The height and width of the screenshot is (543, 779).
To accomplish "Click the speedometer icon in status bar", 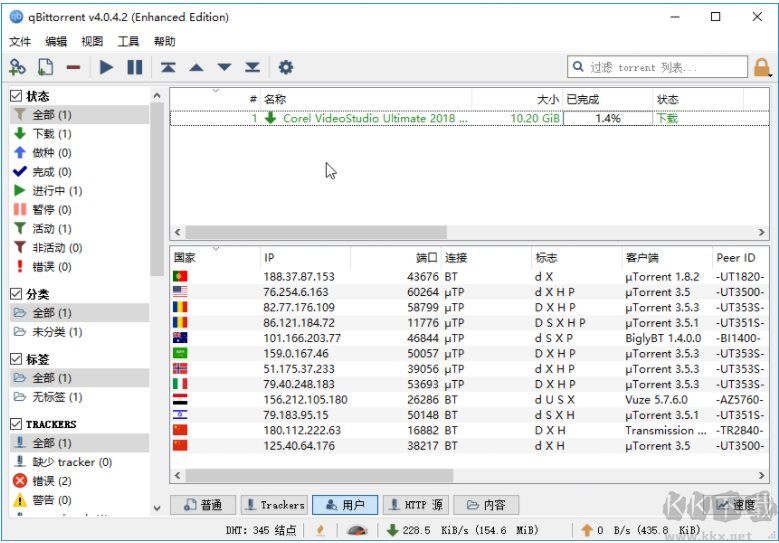I will 357,530.
